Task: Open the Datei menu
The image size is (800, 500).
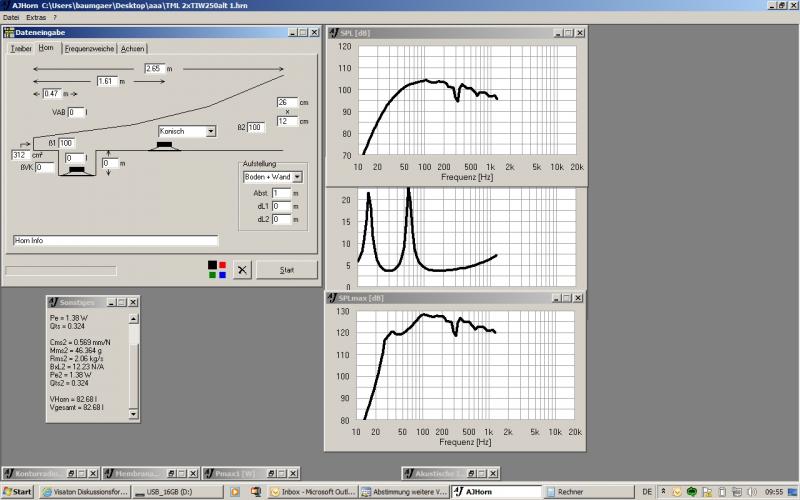Action: tap(11, 18)
